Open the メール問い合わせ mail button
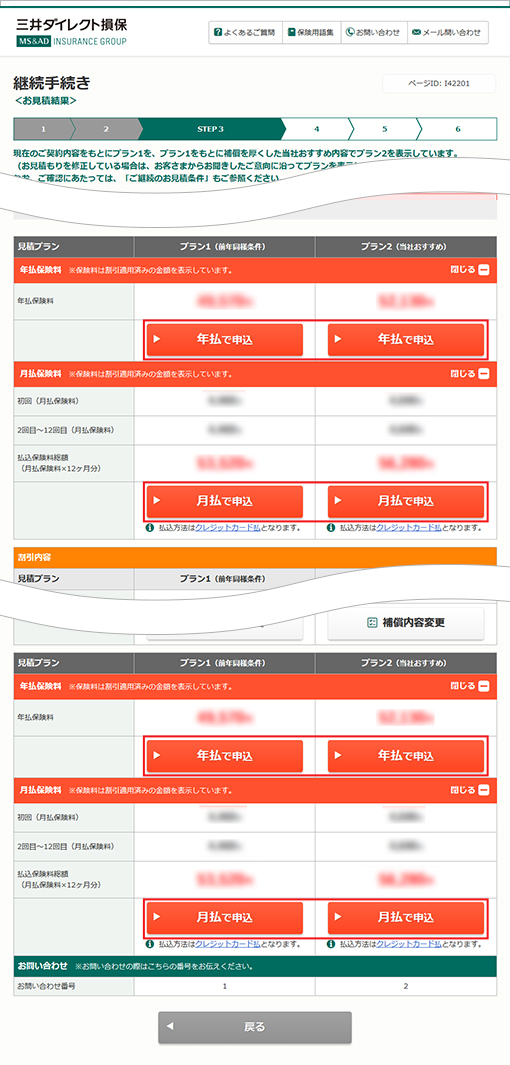Viewport: 510px width, 1065px height. tap(447, 33)
